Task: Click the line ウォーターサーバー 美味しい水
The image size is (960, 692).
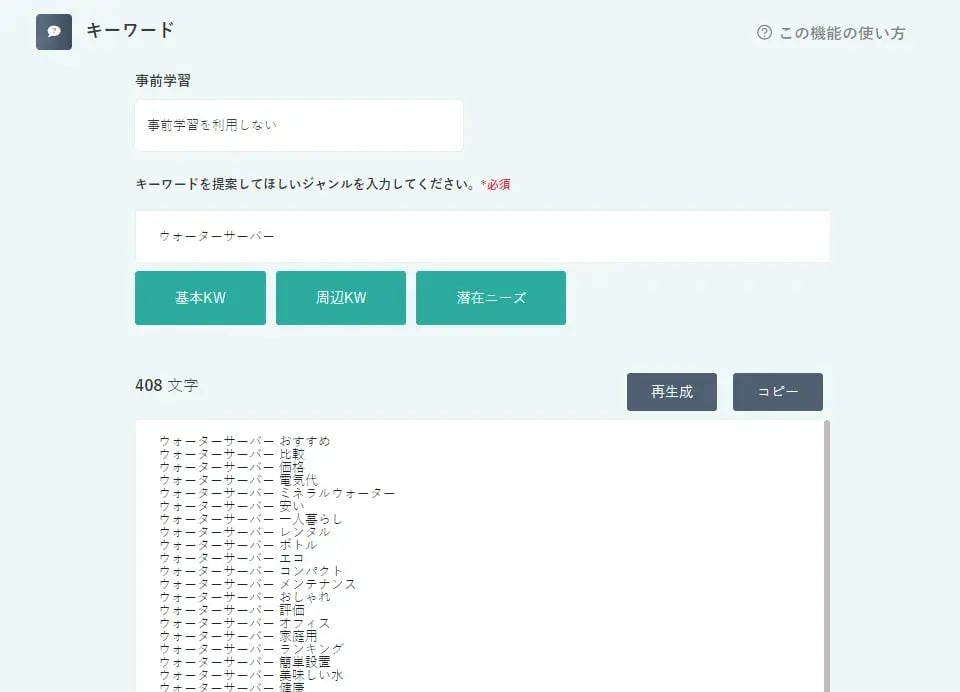Action: [252, 675]
